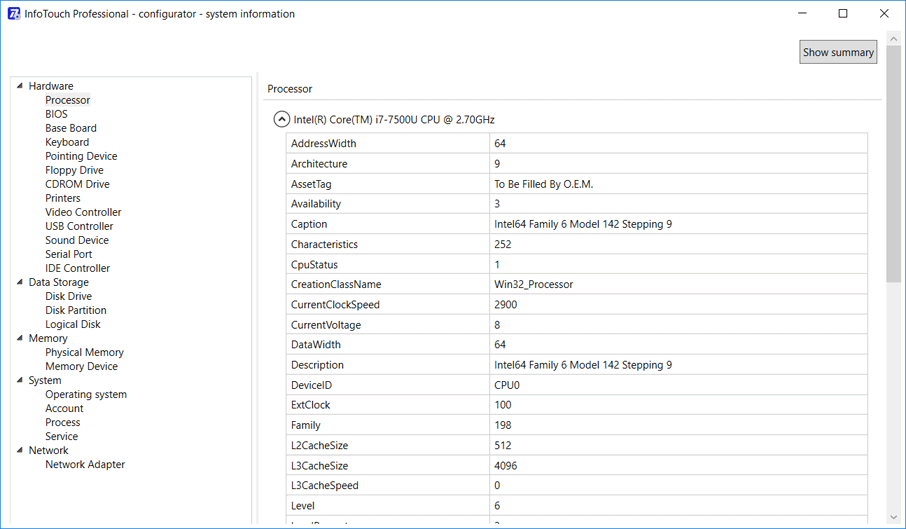Click the CurrentClockSpeed value 2900
Image resolution: width=906 pixels, height=529 pixels.
tap(506, 304)
